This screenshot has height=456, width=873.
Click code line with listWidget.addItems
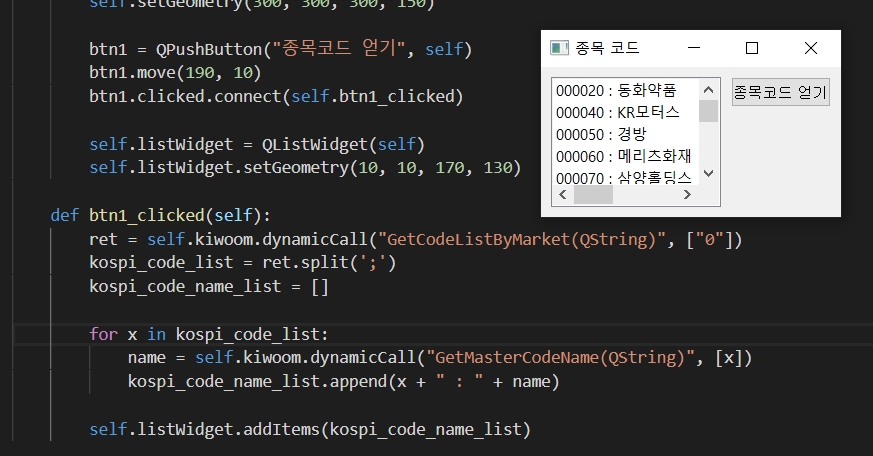tap(310, 429)
